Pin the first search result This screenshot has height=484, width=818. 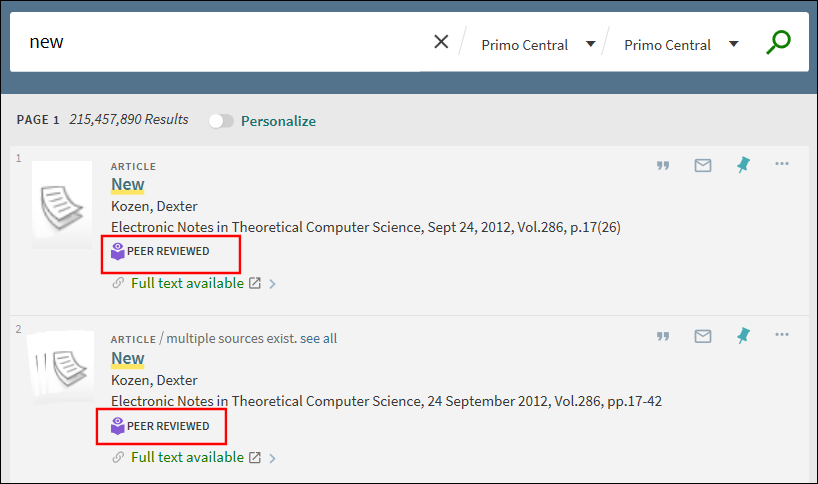tap(742, 166)
